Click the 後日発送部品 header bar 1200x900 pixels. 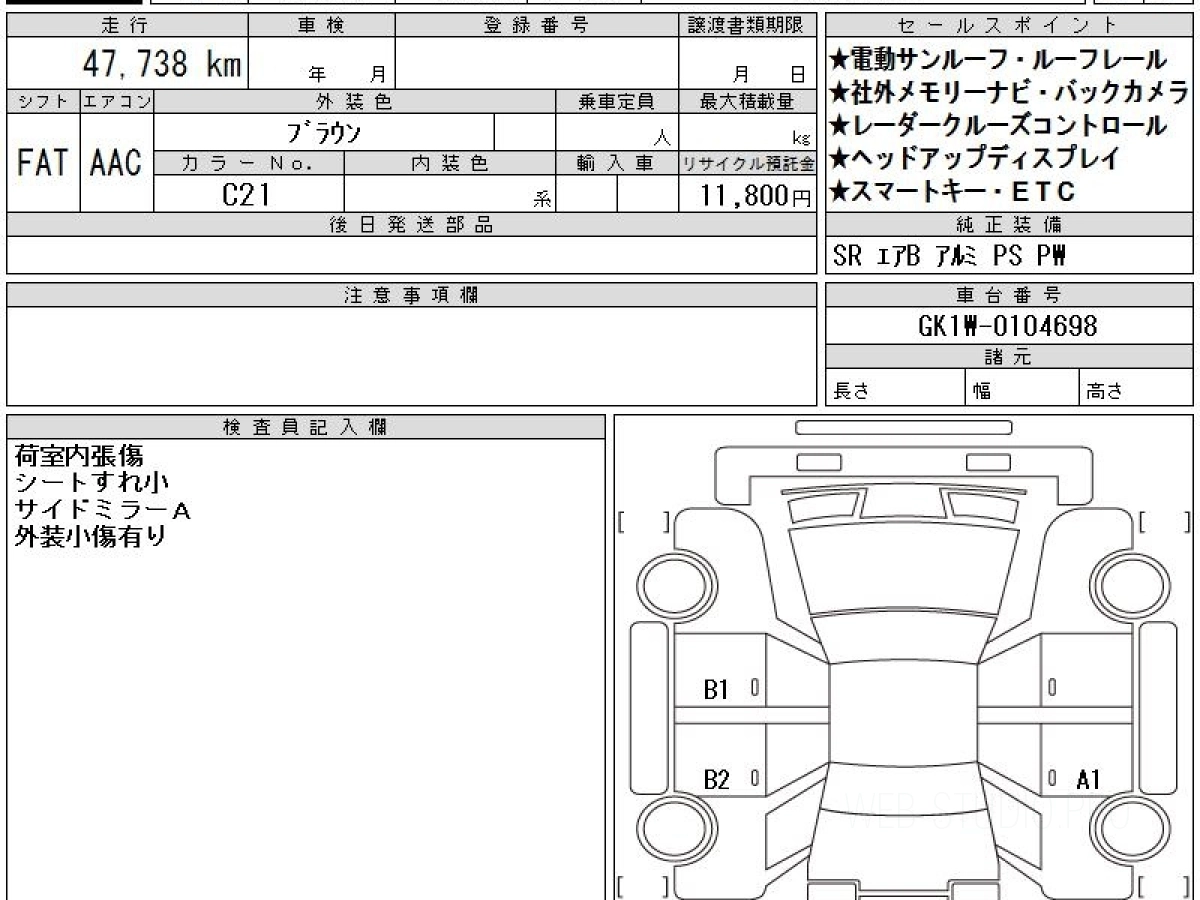pyautogui.click(x=412, y=225)
